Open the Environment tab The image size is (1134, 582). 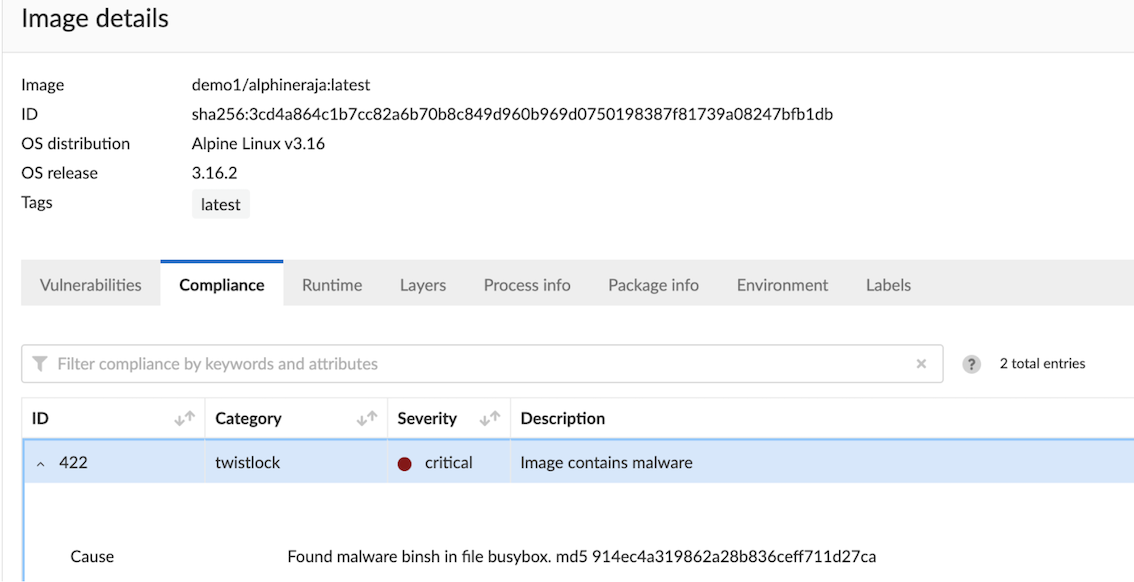coord(783,284)
